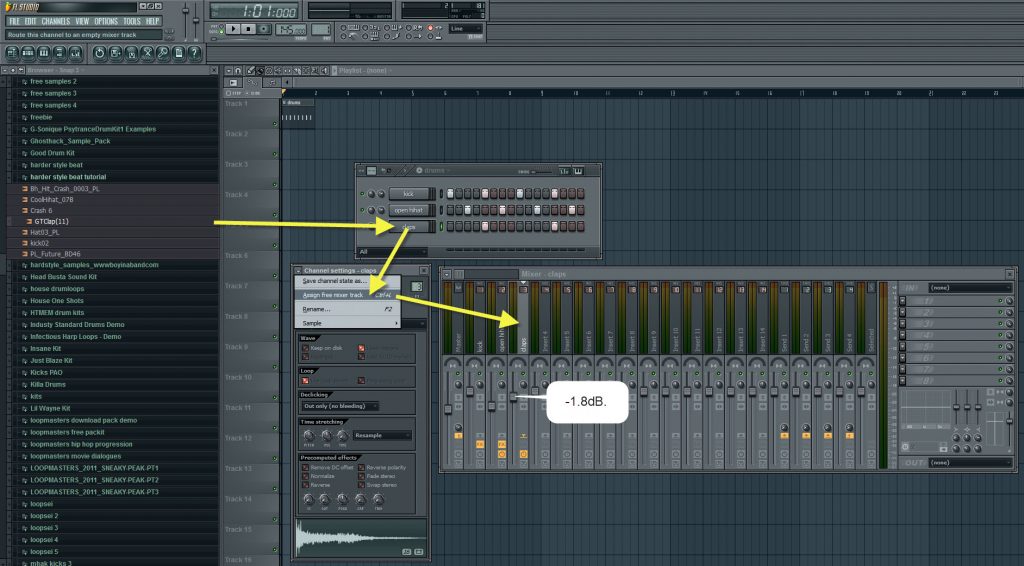Click the one-click audio recording icon
This screenshot has height=566, width=1024.
[x=147, y=53]
